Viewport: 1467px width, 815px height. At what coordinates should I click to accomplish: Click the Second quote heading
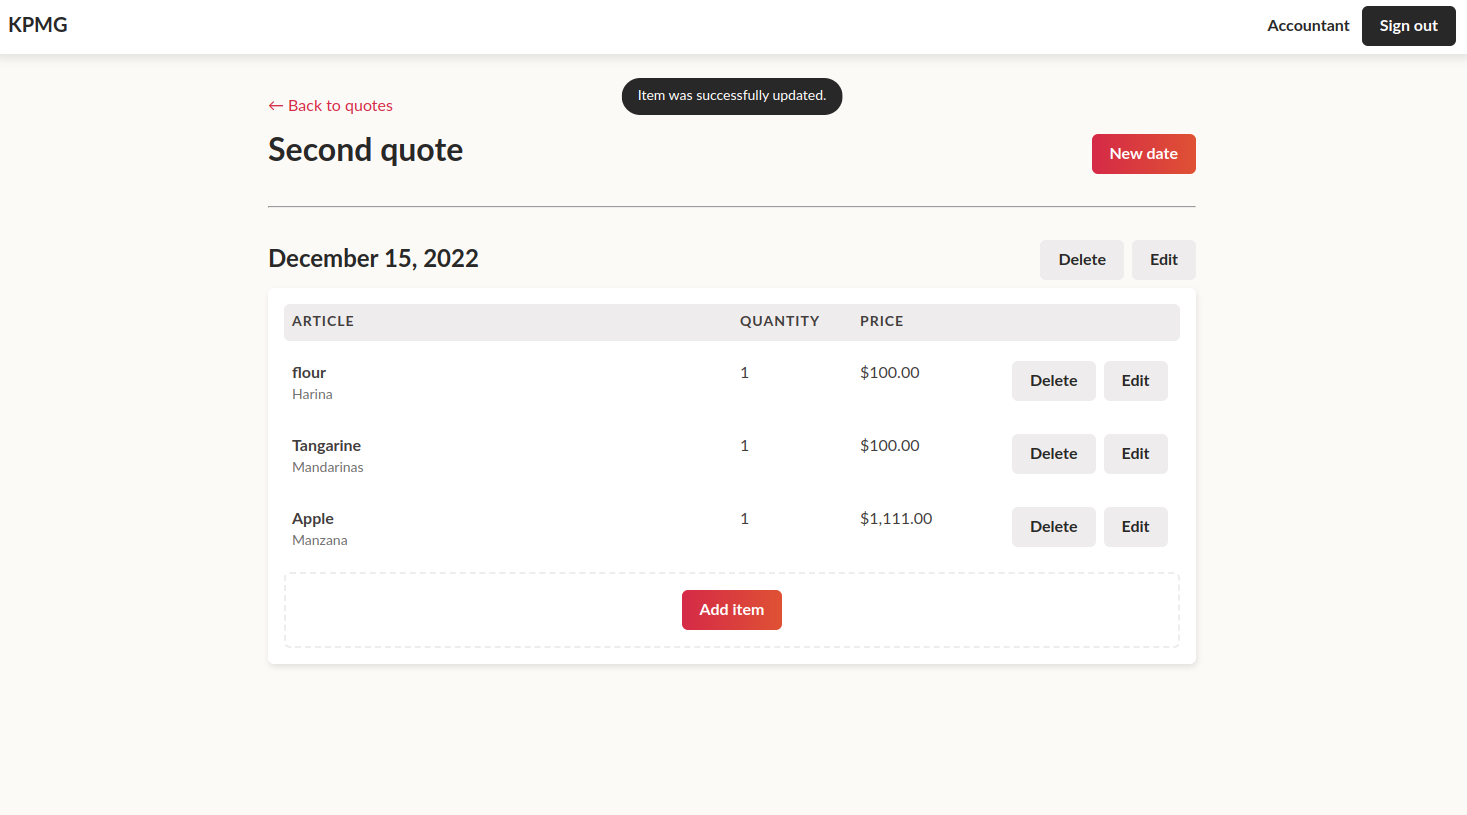click(x=365, y=150)
